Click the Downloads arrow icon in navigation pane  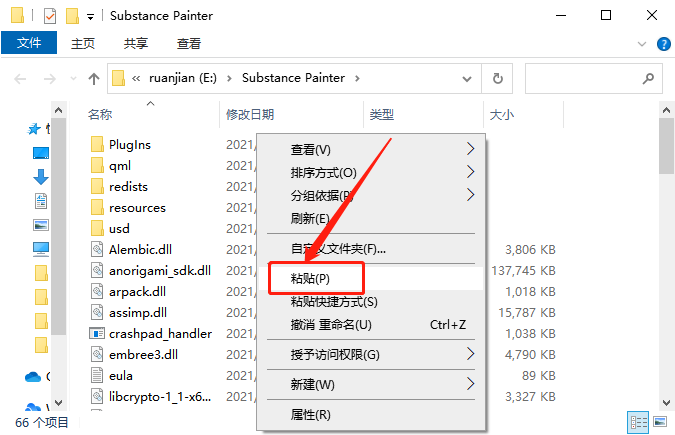click(x=41, y=177)
